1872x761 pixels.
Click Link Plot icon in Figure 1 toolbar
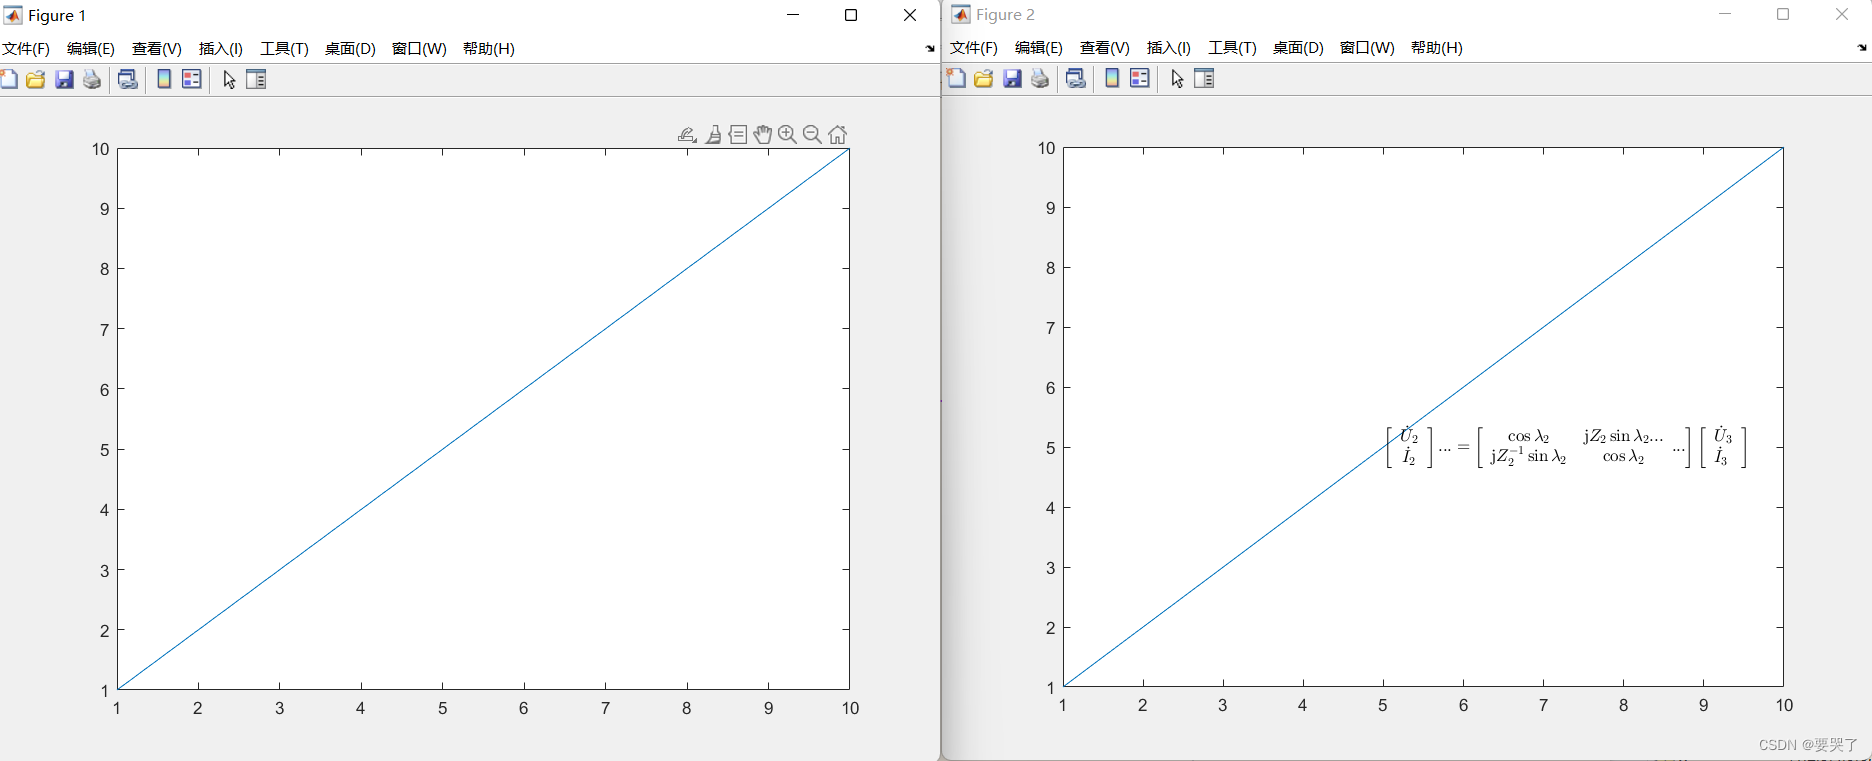(x=128, y=80)
